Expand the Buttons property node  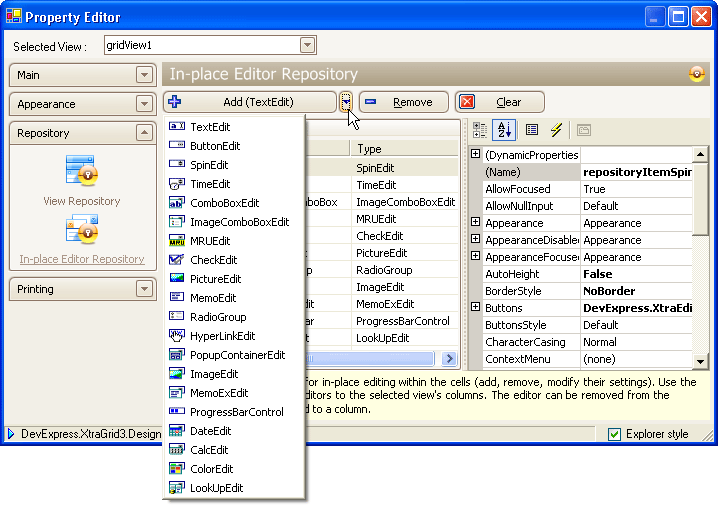(x=475, y=307)
